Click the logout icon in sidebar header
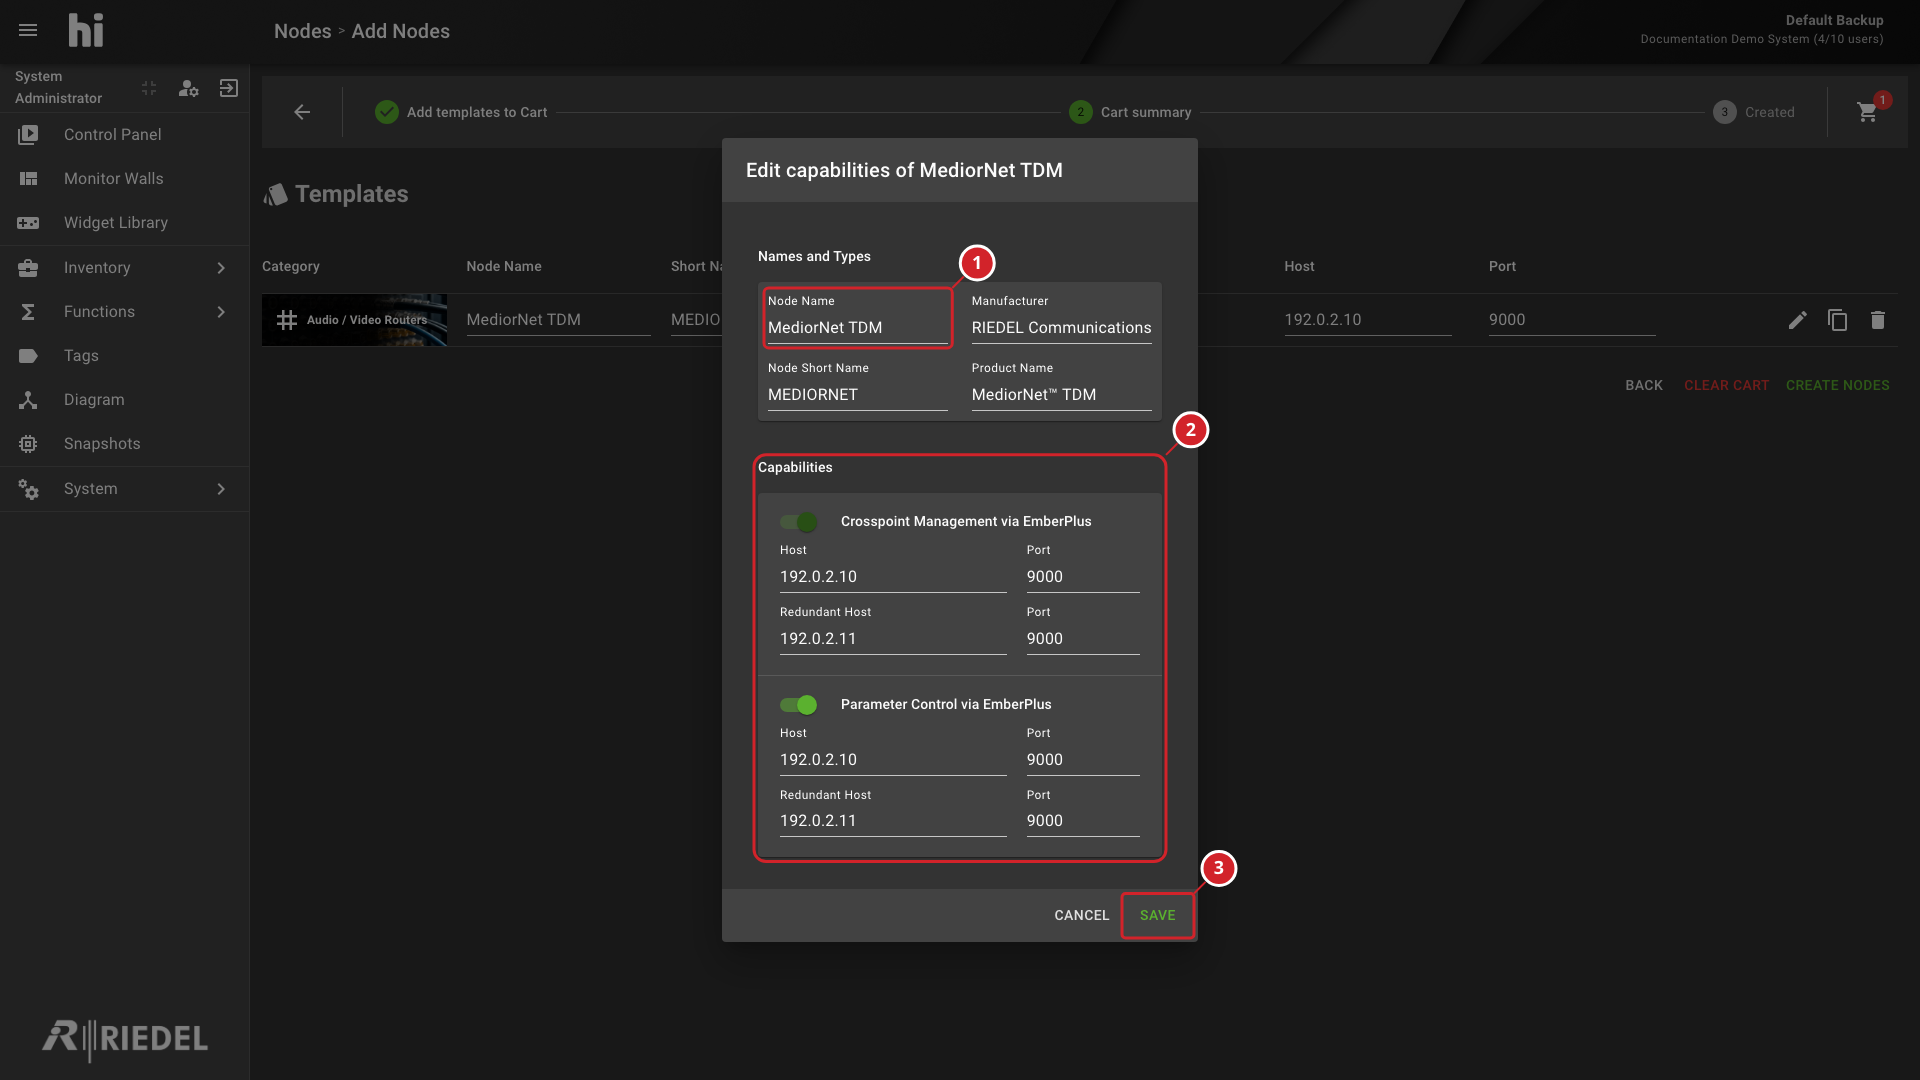 (229, 88)
